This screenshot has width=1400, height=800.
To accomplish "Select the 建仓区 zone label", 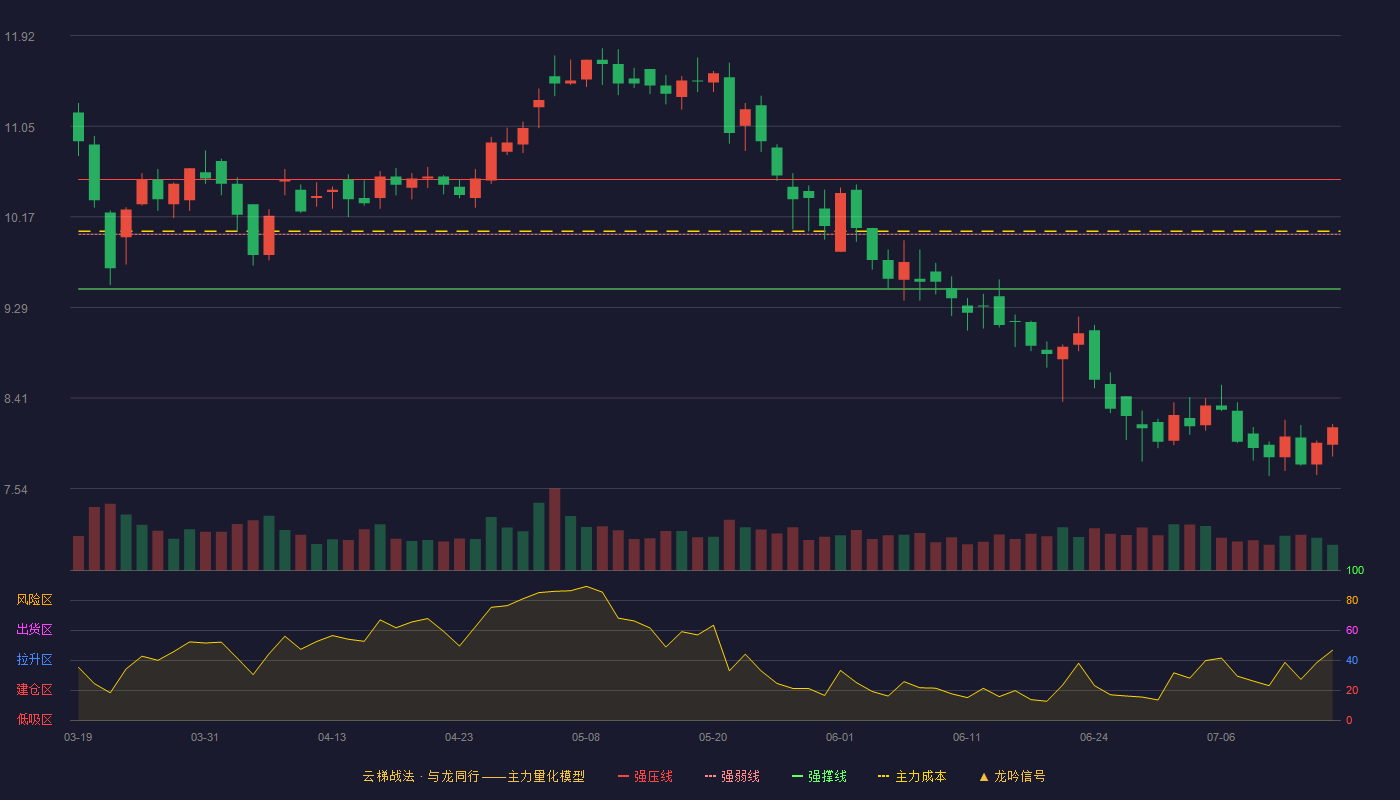I will click(34, 690).
